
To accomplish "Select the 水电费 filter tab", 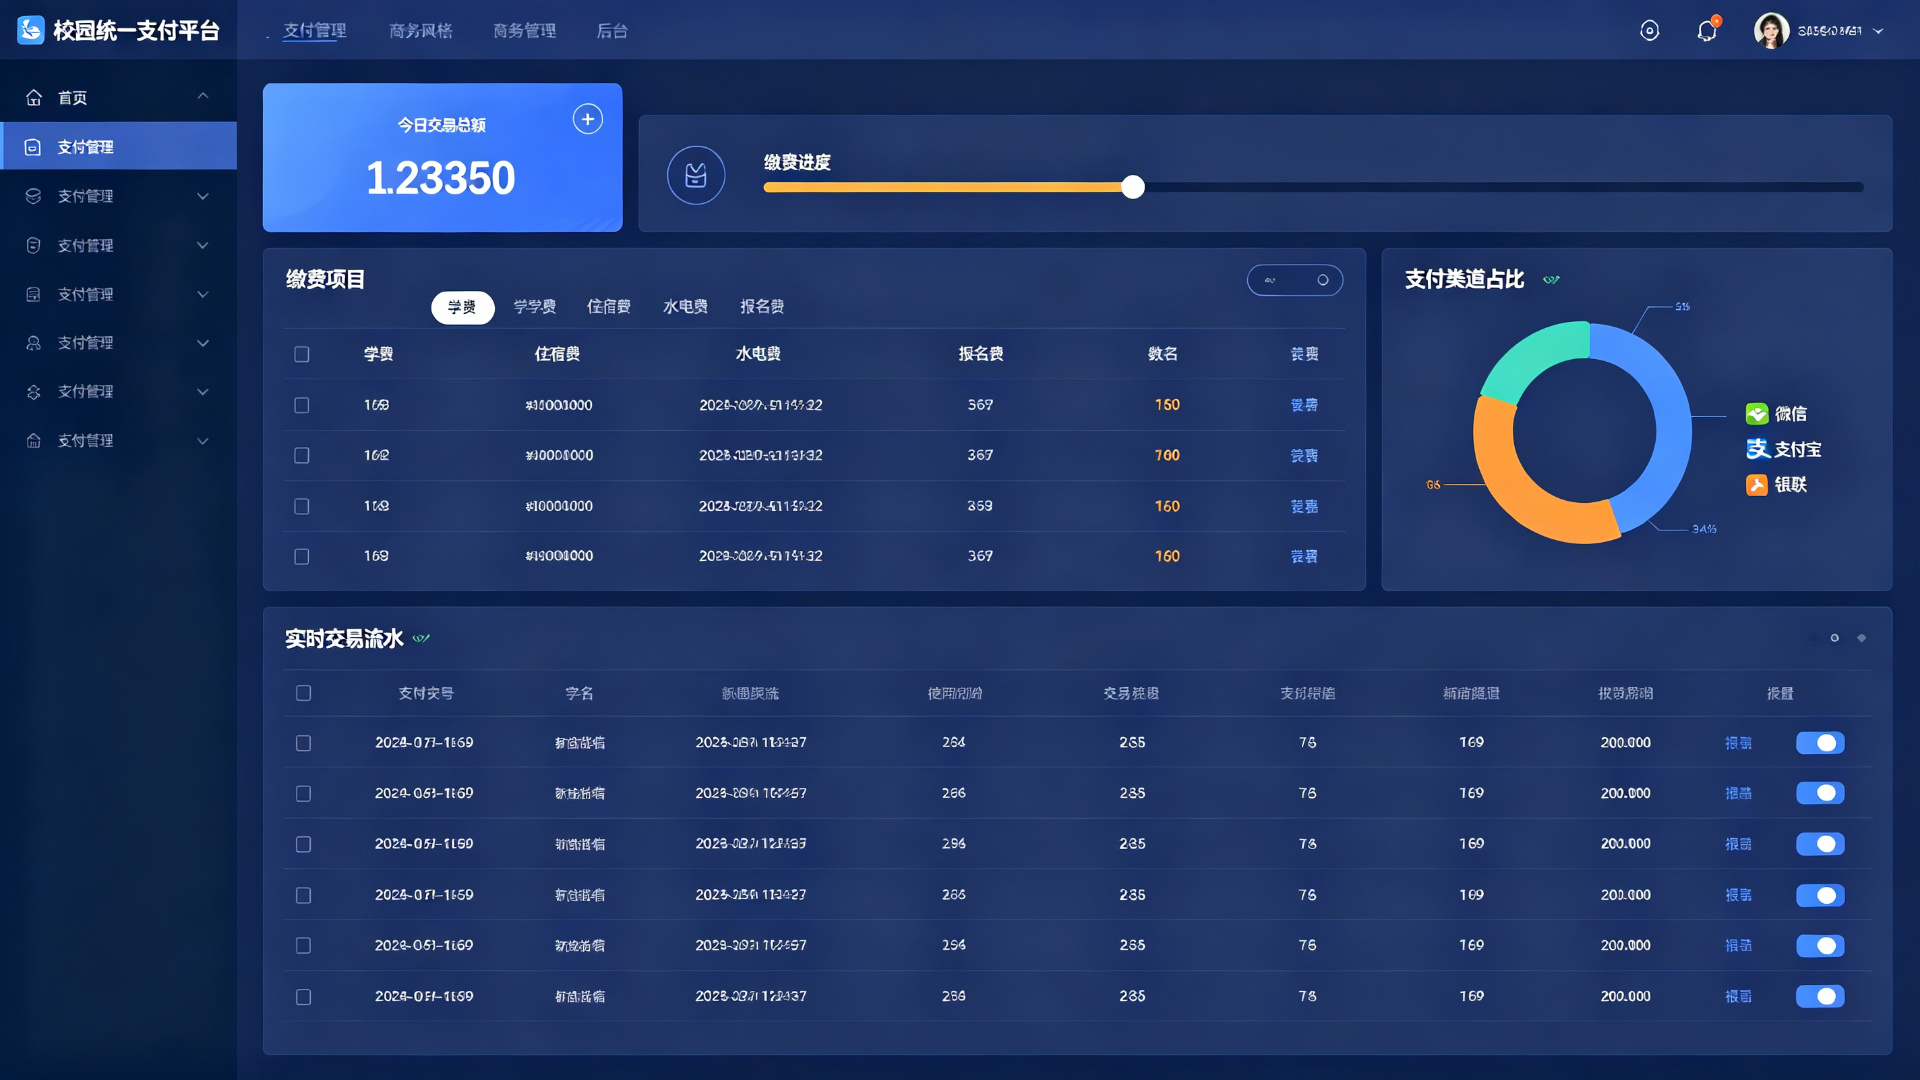I will pyautogui.click(x=685, y=307).
